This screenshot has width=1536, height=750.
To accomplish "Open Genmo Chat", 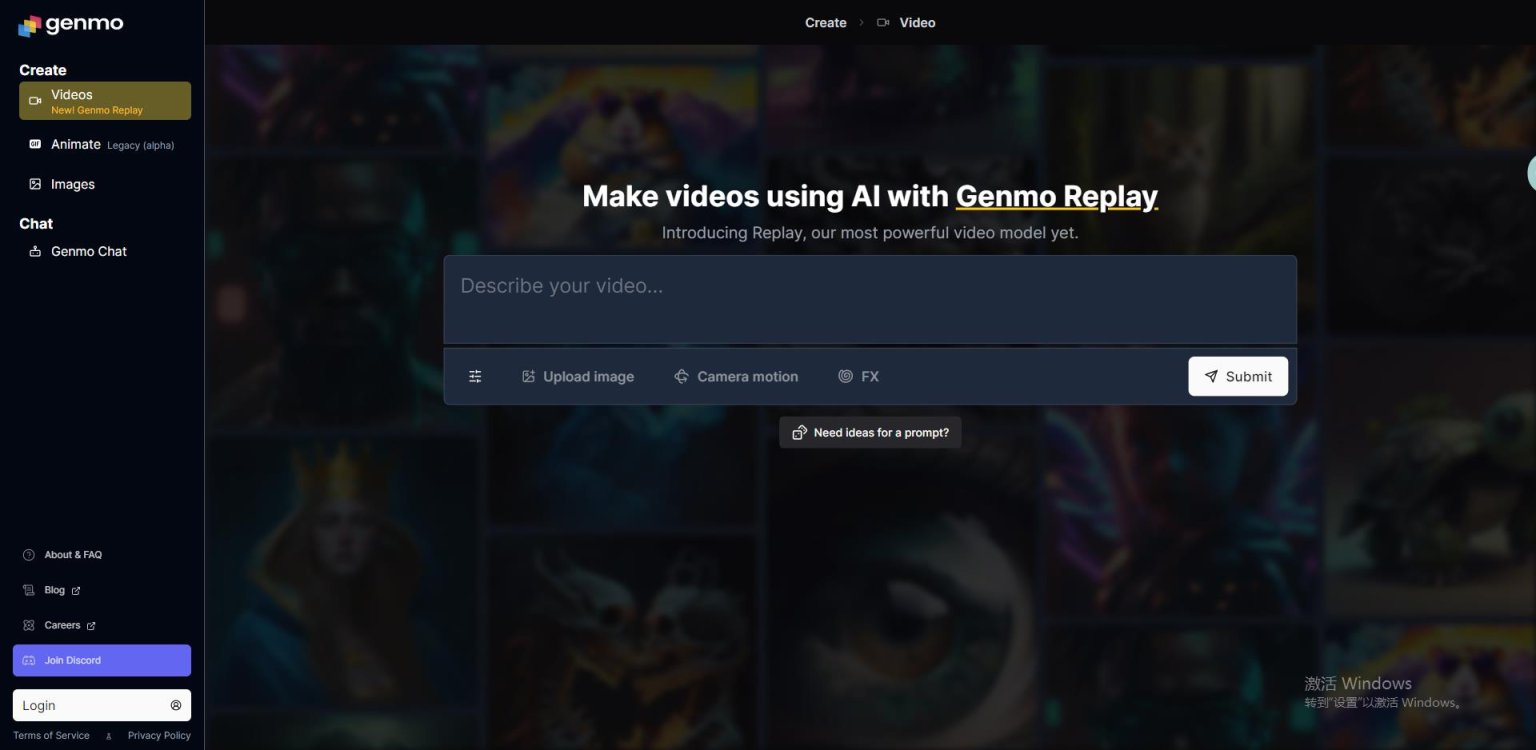I will click(x=88, y=251).
